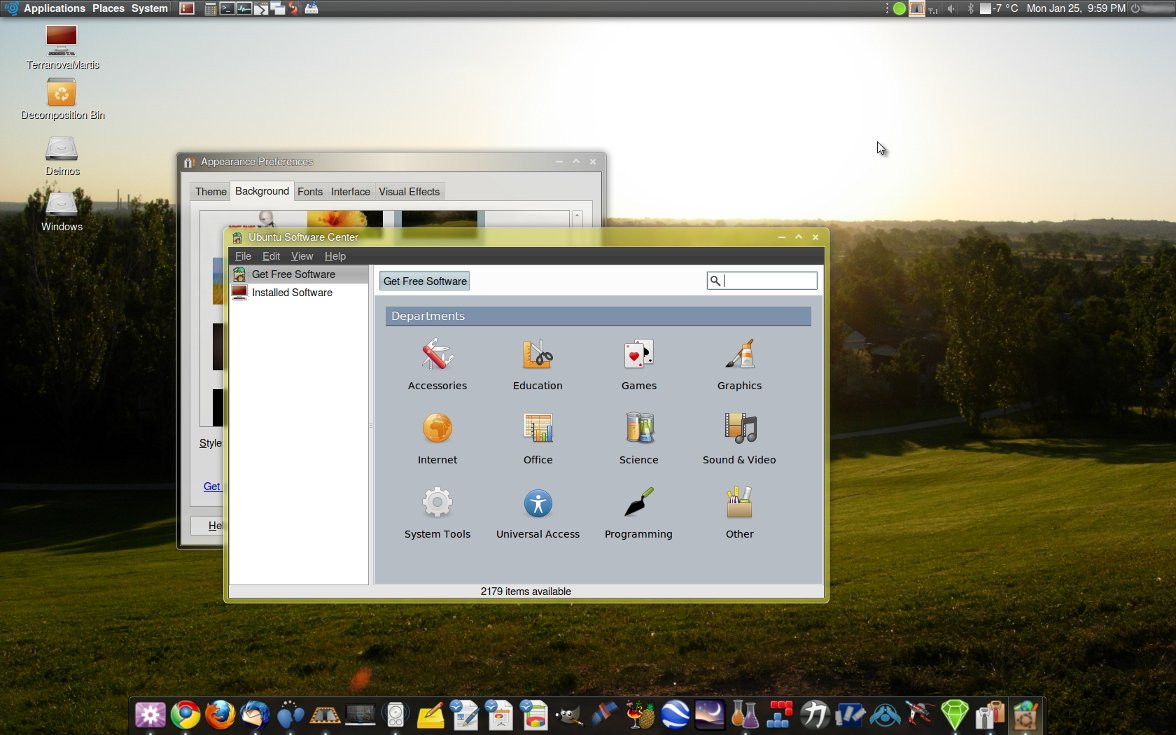Viewport: 1176px width, 735px height.
Task: Open the Office department
Action: (x=538, y=439)
